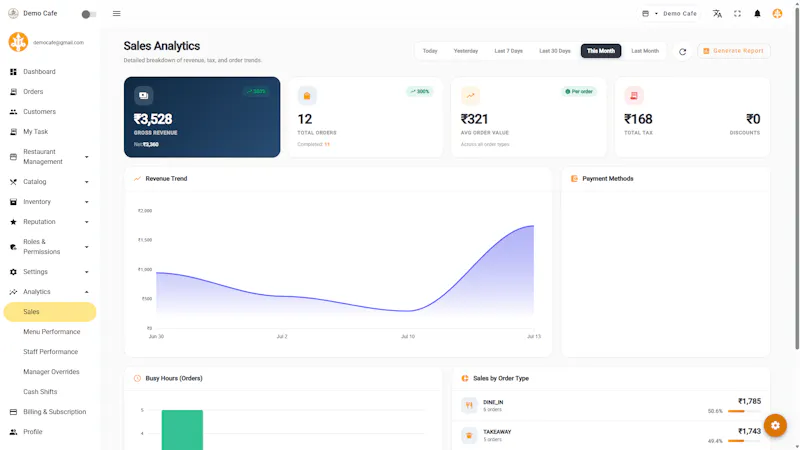This screenshot has height=450, width=800.
Task: Select Last 7 Days range
Action: pyautogui.click(x=508, y=51)
